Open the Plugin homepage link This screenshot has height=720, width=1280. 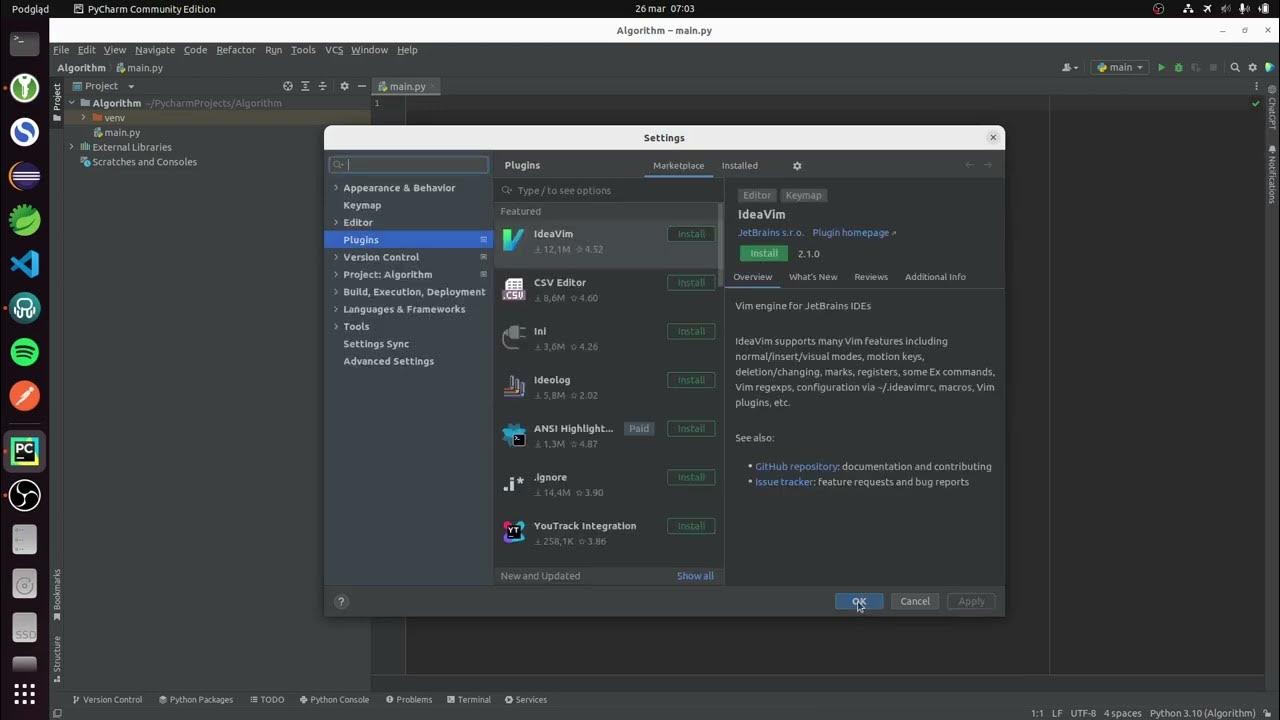tap(854, 233)
